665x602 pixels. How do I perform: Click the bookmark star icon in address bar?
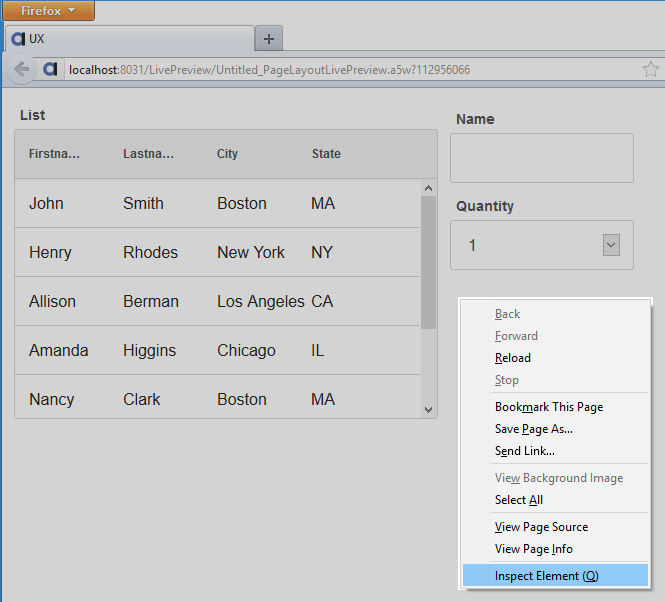point(651,69)
